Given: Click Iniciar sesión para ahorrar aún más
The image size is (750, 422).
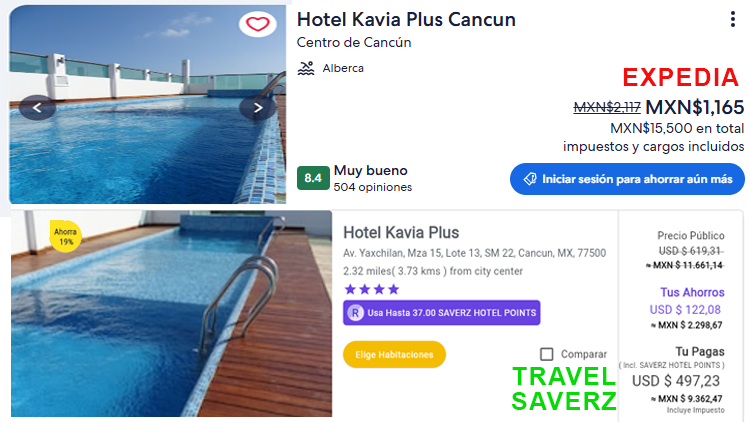Looking at the screenshot, I should 627,179.
